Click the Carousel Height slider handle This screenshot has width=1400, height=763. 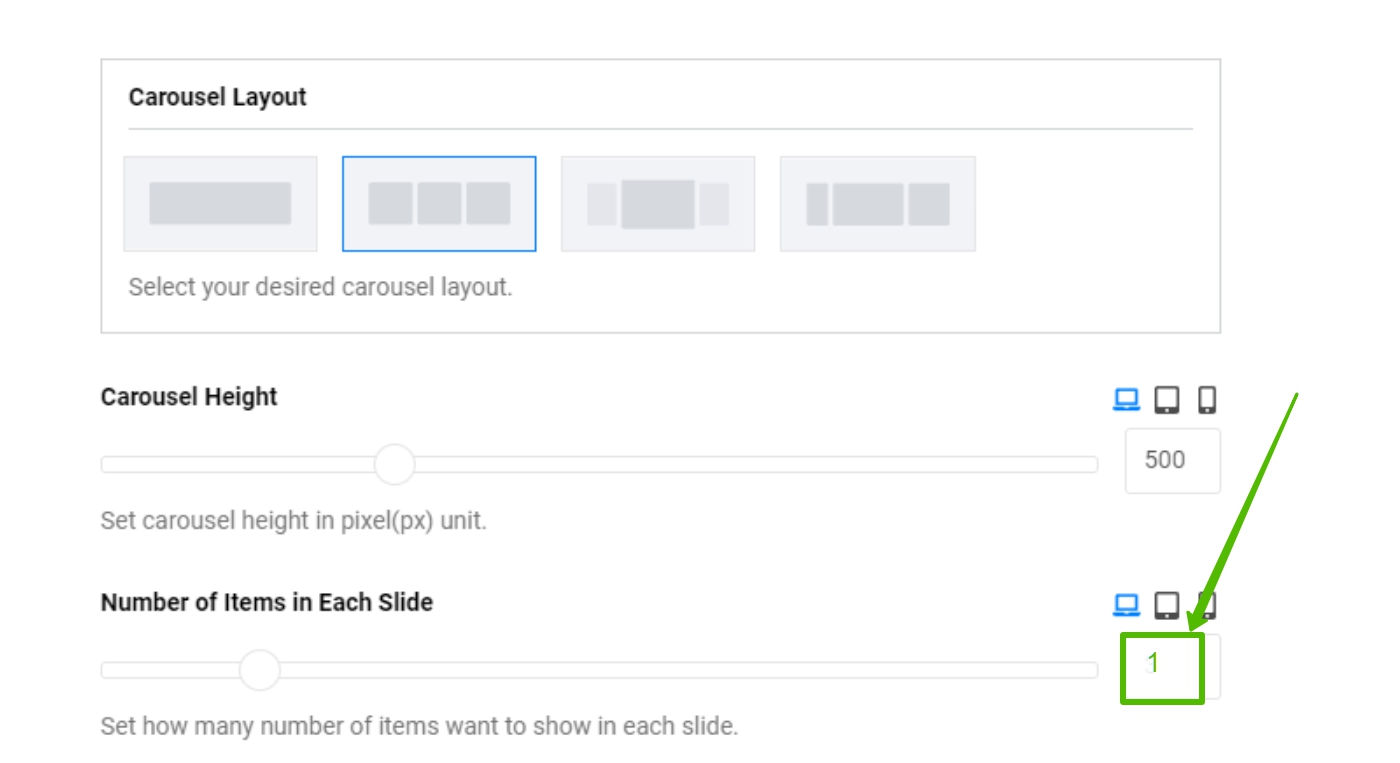[394, 465]
